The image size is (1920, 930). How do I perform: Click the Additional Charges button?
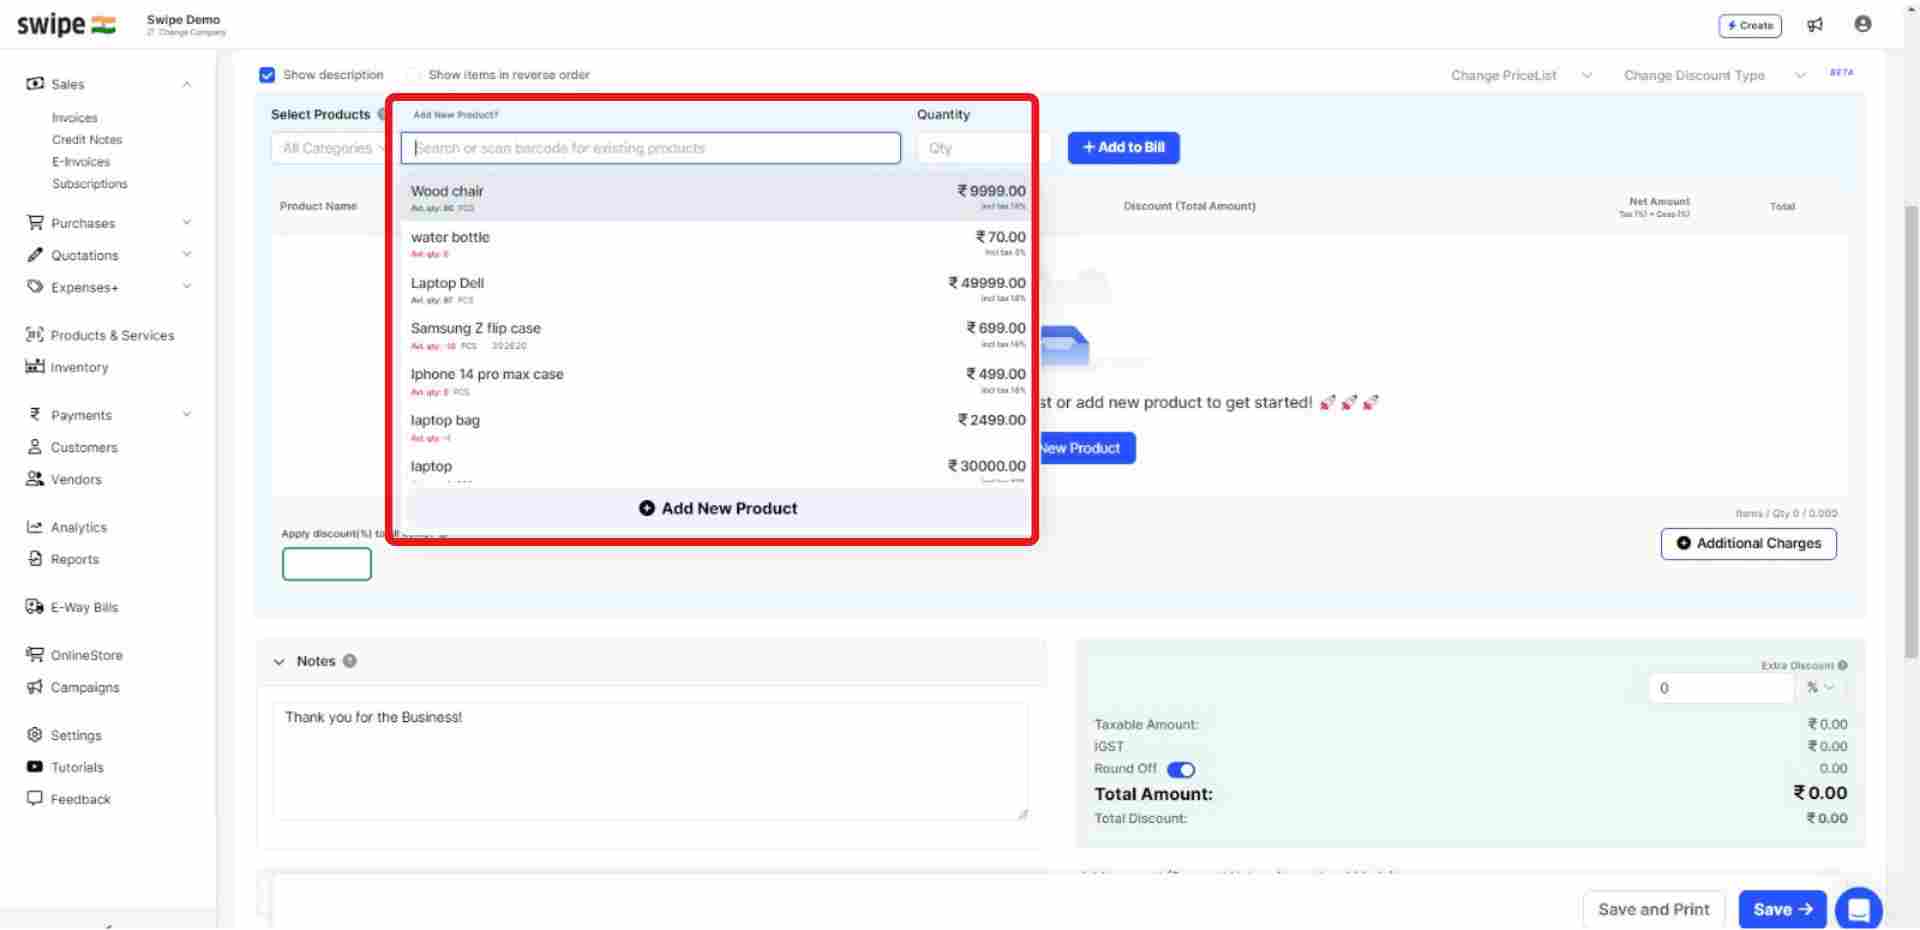[x=1748, y=543]
